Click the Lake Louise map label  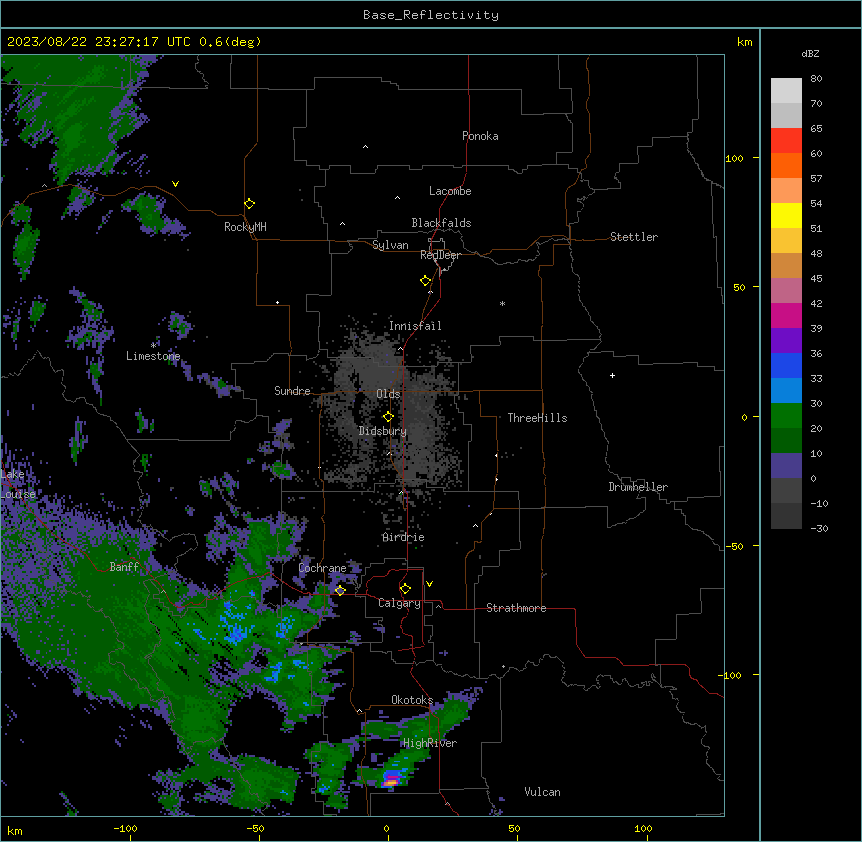coord(18,484)
